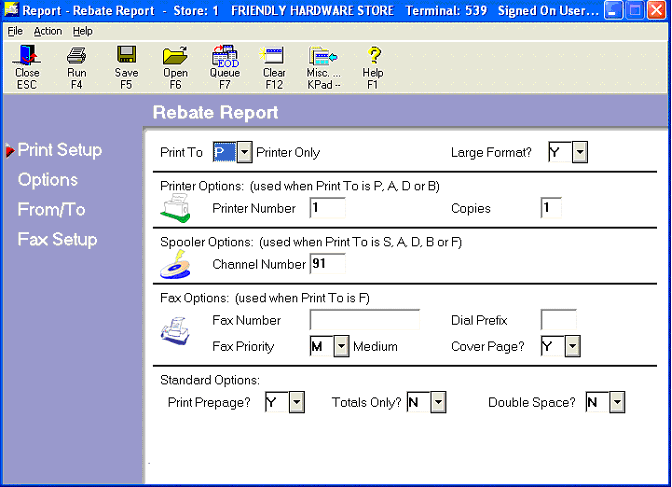Change the Print Prepage dropdown value
The image size is (672, 487).
296,402
